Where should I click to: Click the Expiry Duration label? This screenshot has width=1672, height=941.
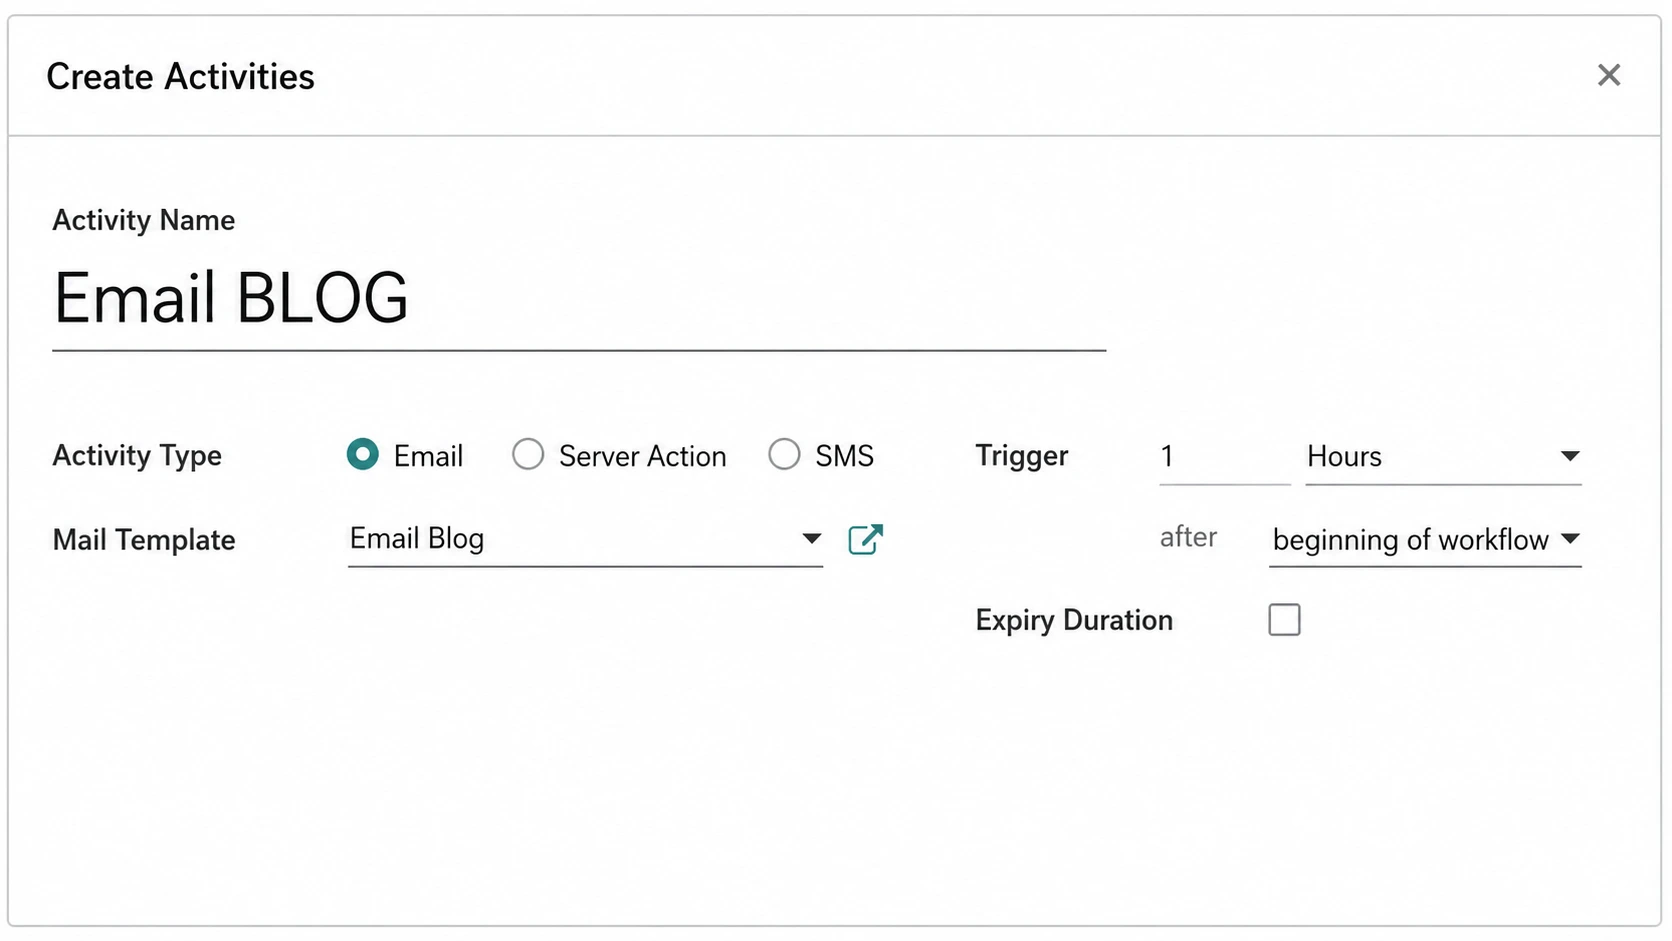click(1074, 620)
